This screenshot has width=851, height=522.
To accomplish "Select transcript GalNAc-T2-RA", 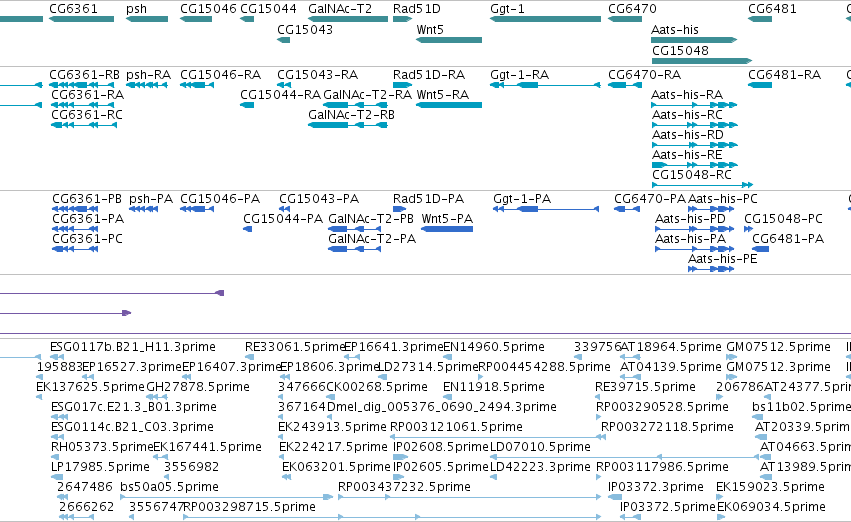I will point(367,94).
